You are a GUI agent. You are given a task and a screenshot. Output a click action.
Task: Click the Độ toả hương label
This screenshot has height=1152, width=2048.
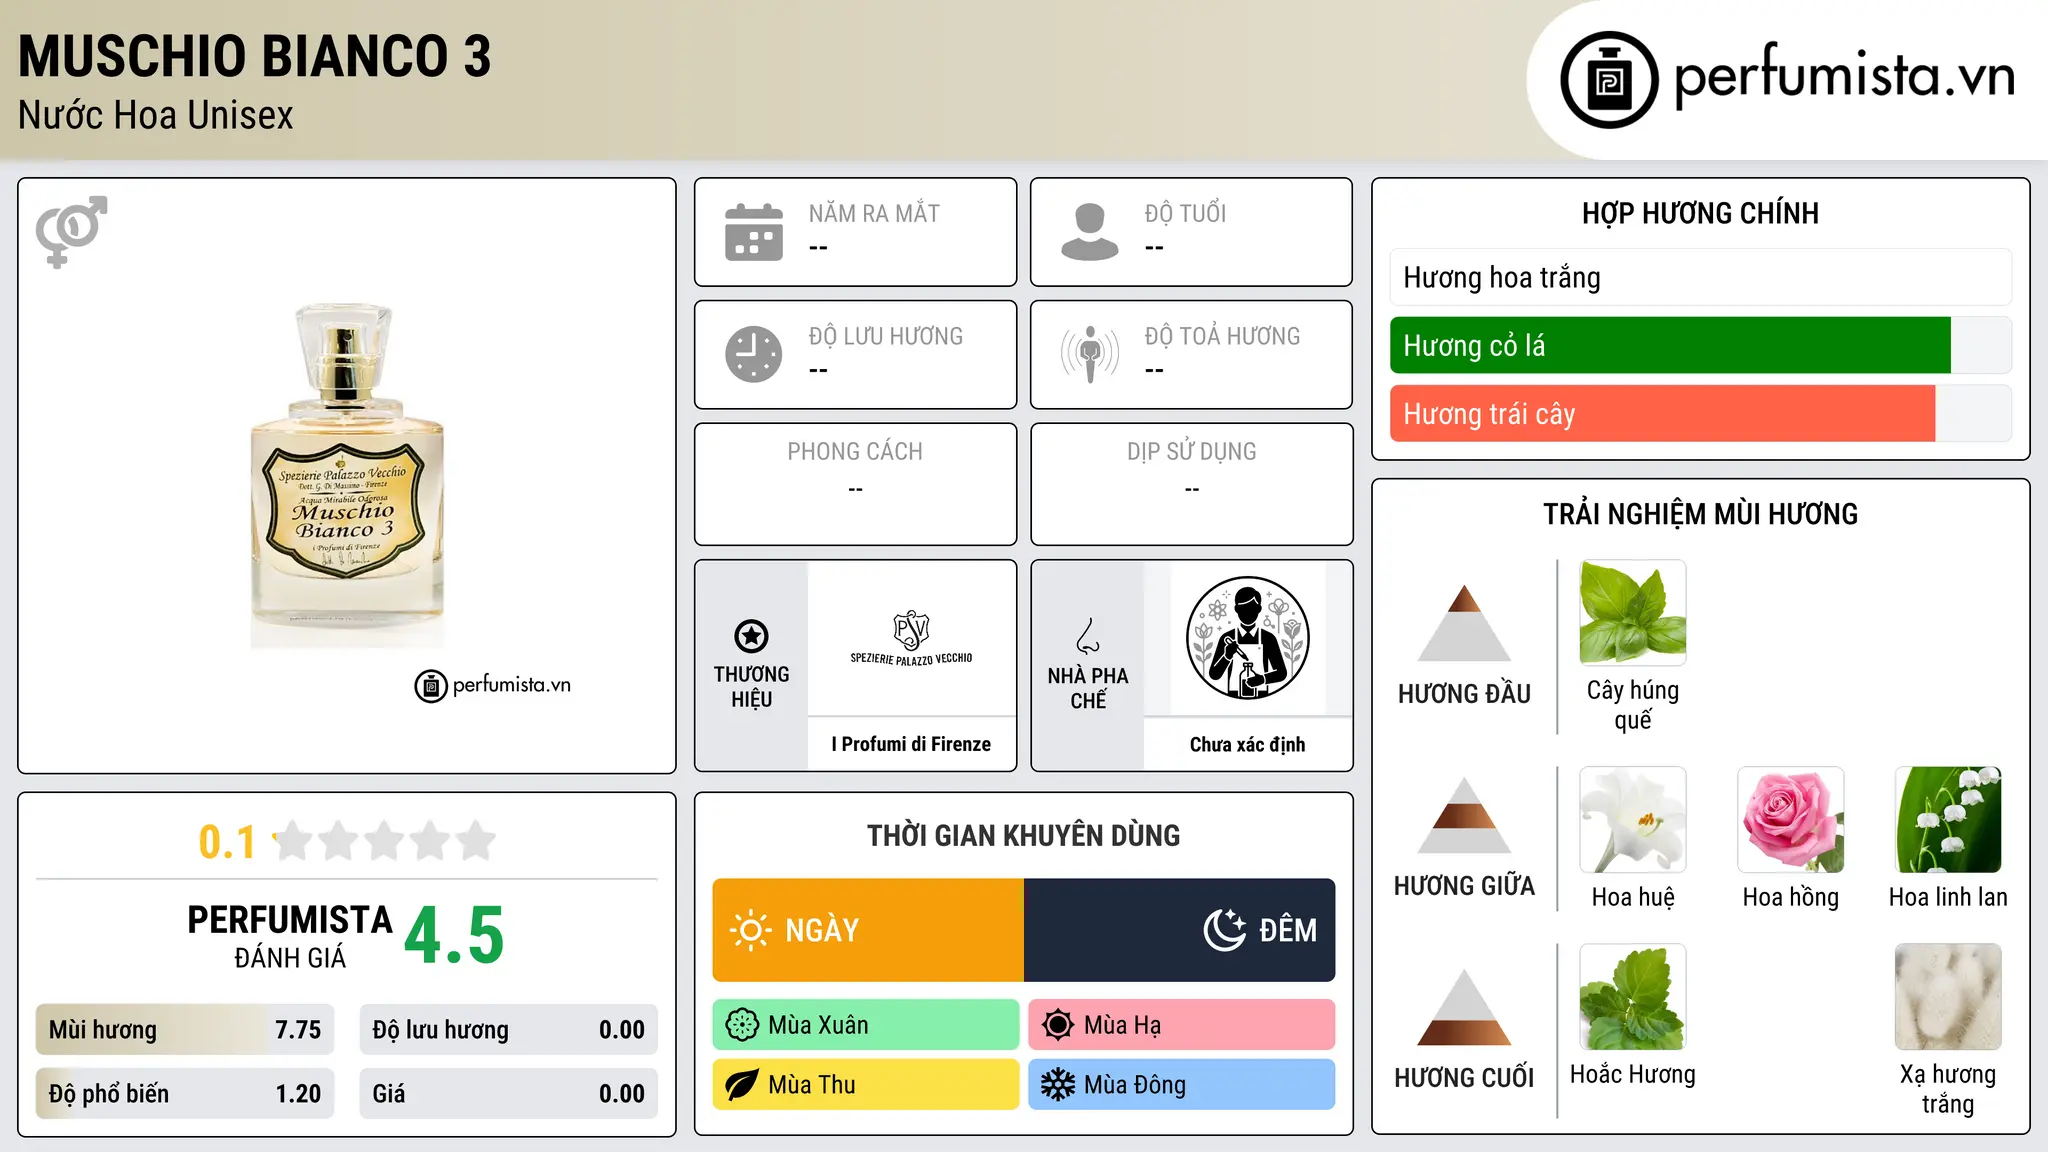point(1222,336)
